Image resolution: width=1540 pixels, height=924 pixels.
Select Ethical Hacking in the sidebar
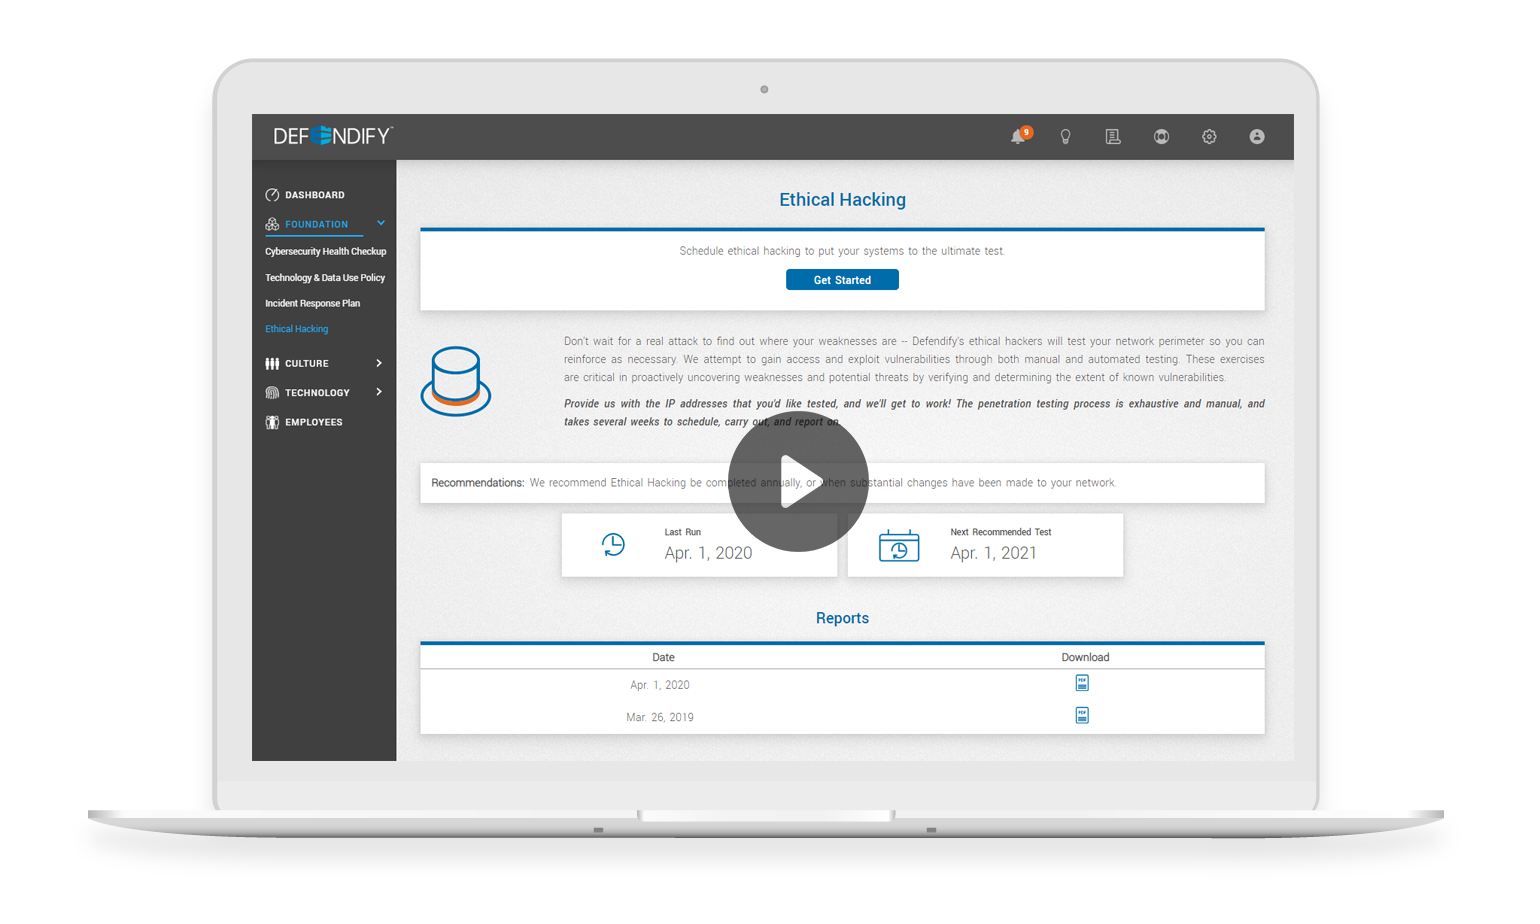click(296, 329)
